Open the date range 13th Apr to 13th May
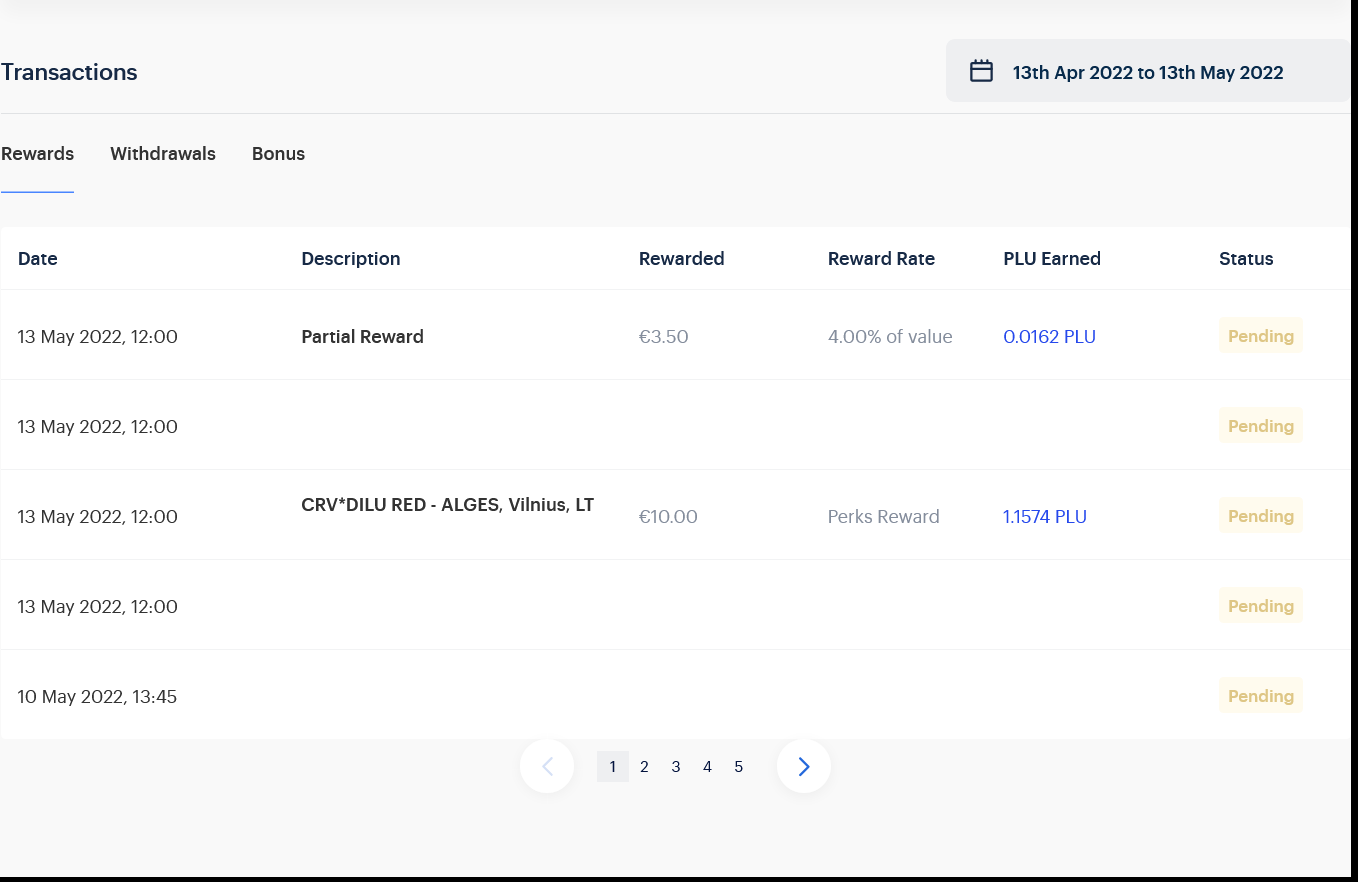1358x882 pixels. pyautogui.click(x=1147, y=72)
